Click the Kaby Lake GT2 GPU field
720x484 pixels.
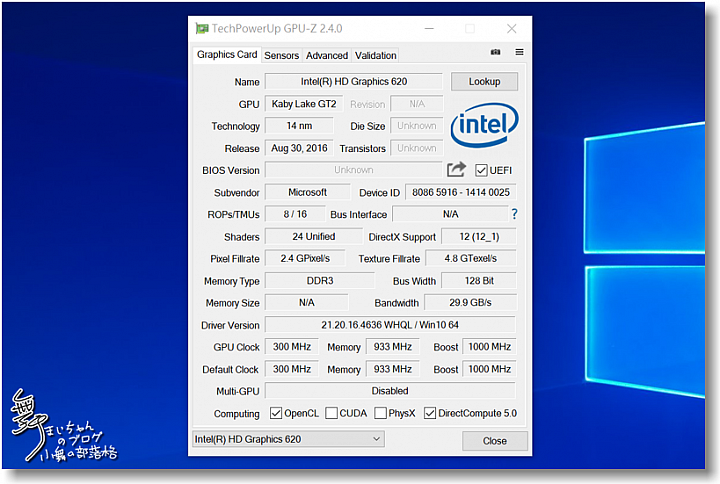coord(304,104)
